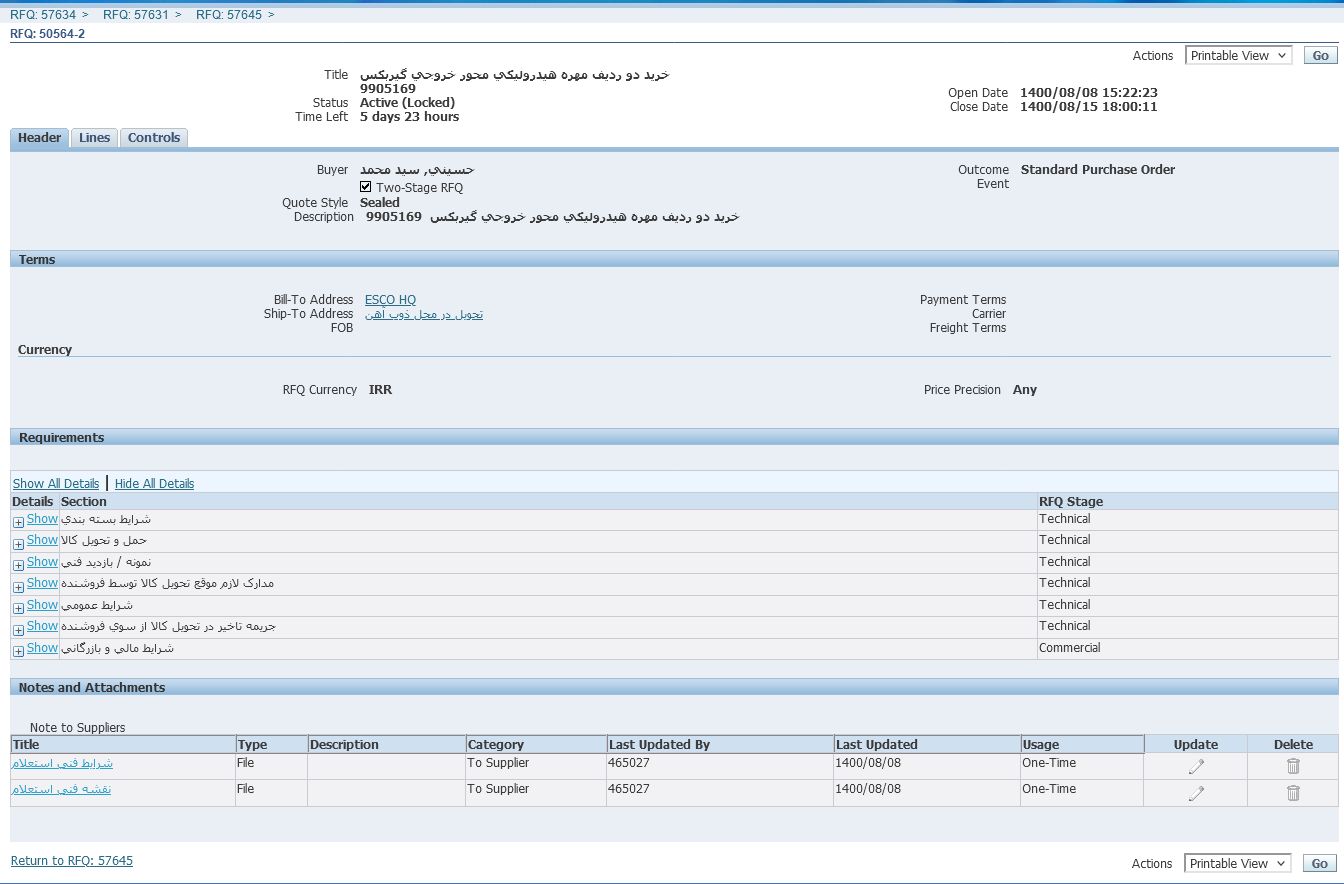Open the ESCO HQ bill-to address link
This screenshot has width=1344, height=884.
tap(390, 300)
